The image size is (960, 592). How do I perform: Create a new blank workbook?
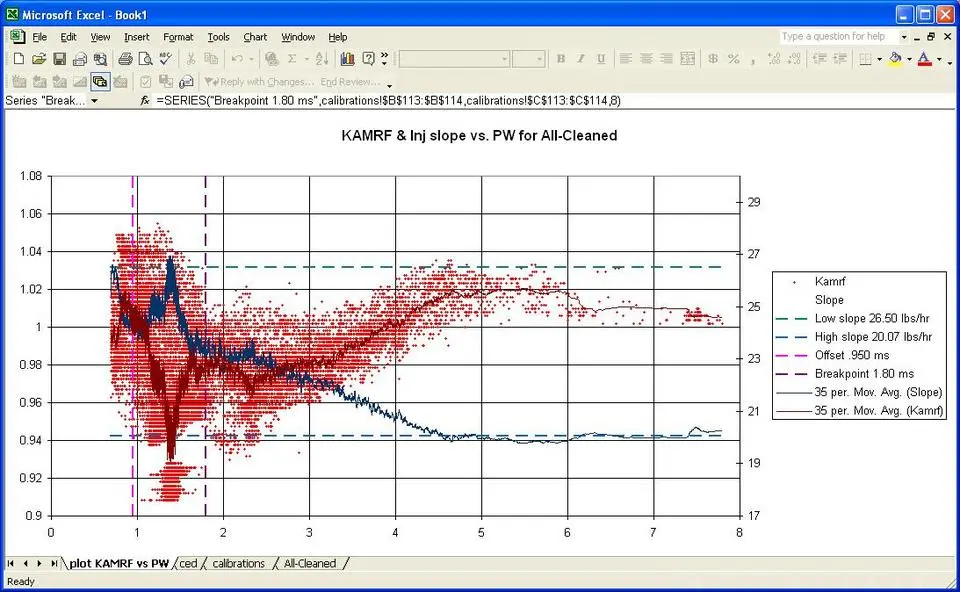[19, 59]
